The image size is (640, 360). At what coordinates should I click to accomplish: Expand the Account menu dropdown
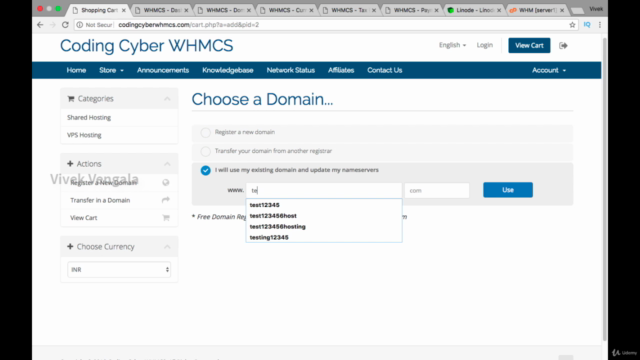[x=549, y=70]
